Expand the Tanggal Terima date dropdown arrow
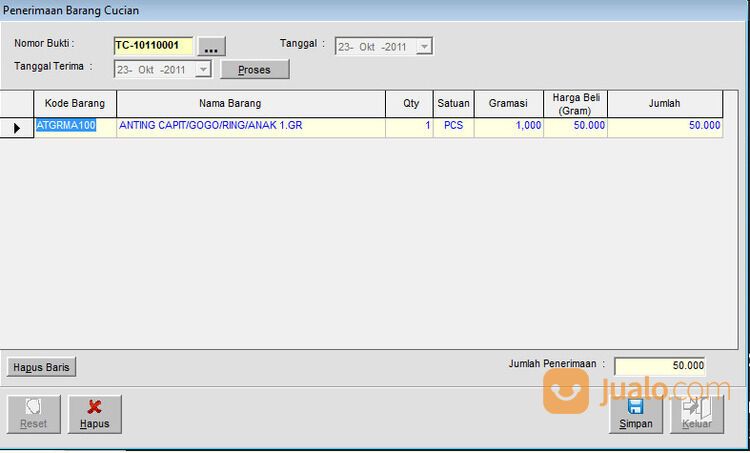750x453 pixels. click(x=203, y=69)
